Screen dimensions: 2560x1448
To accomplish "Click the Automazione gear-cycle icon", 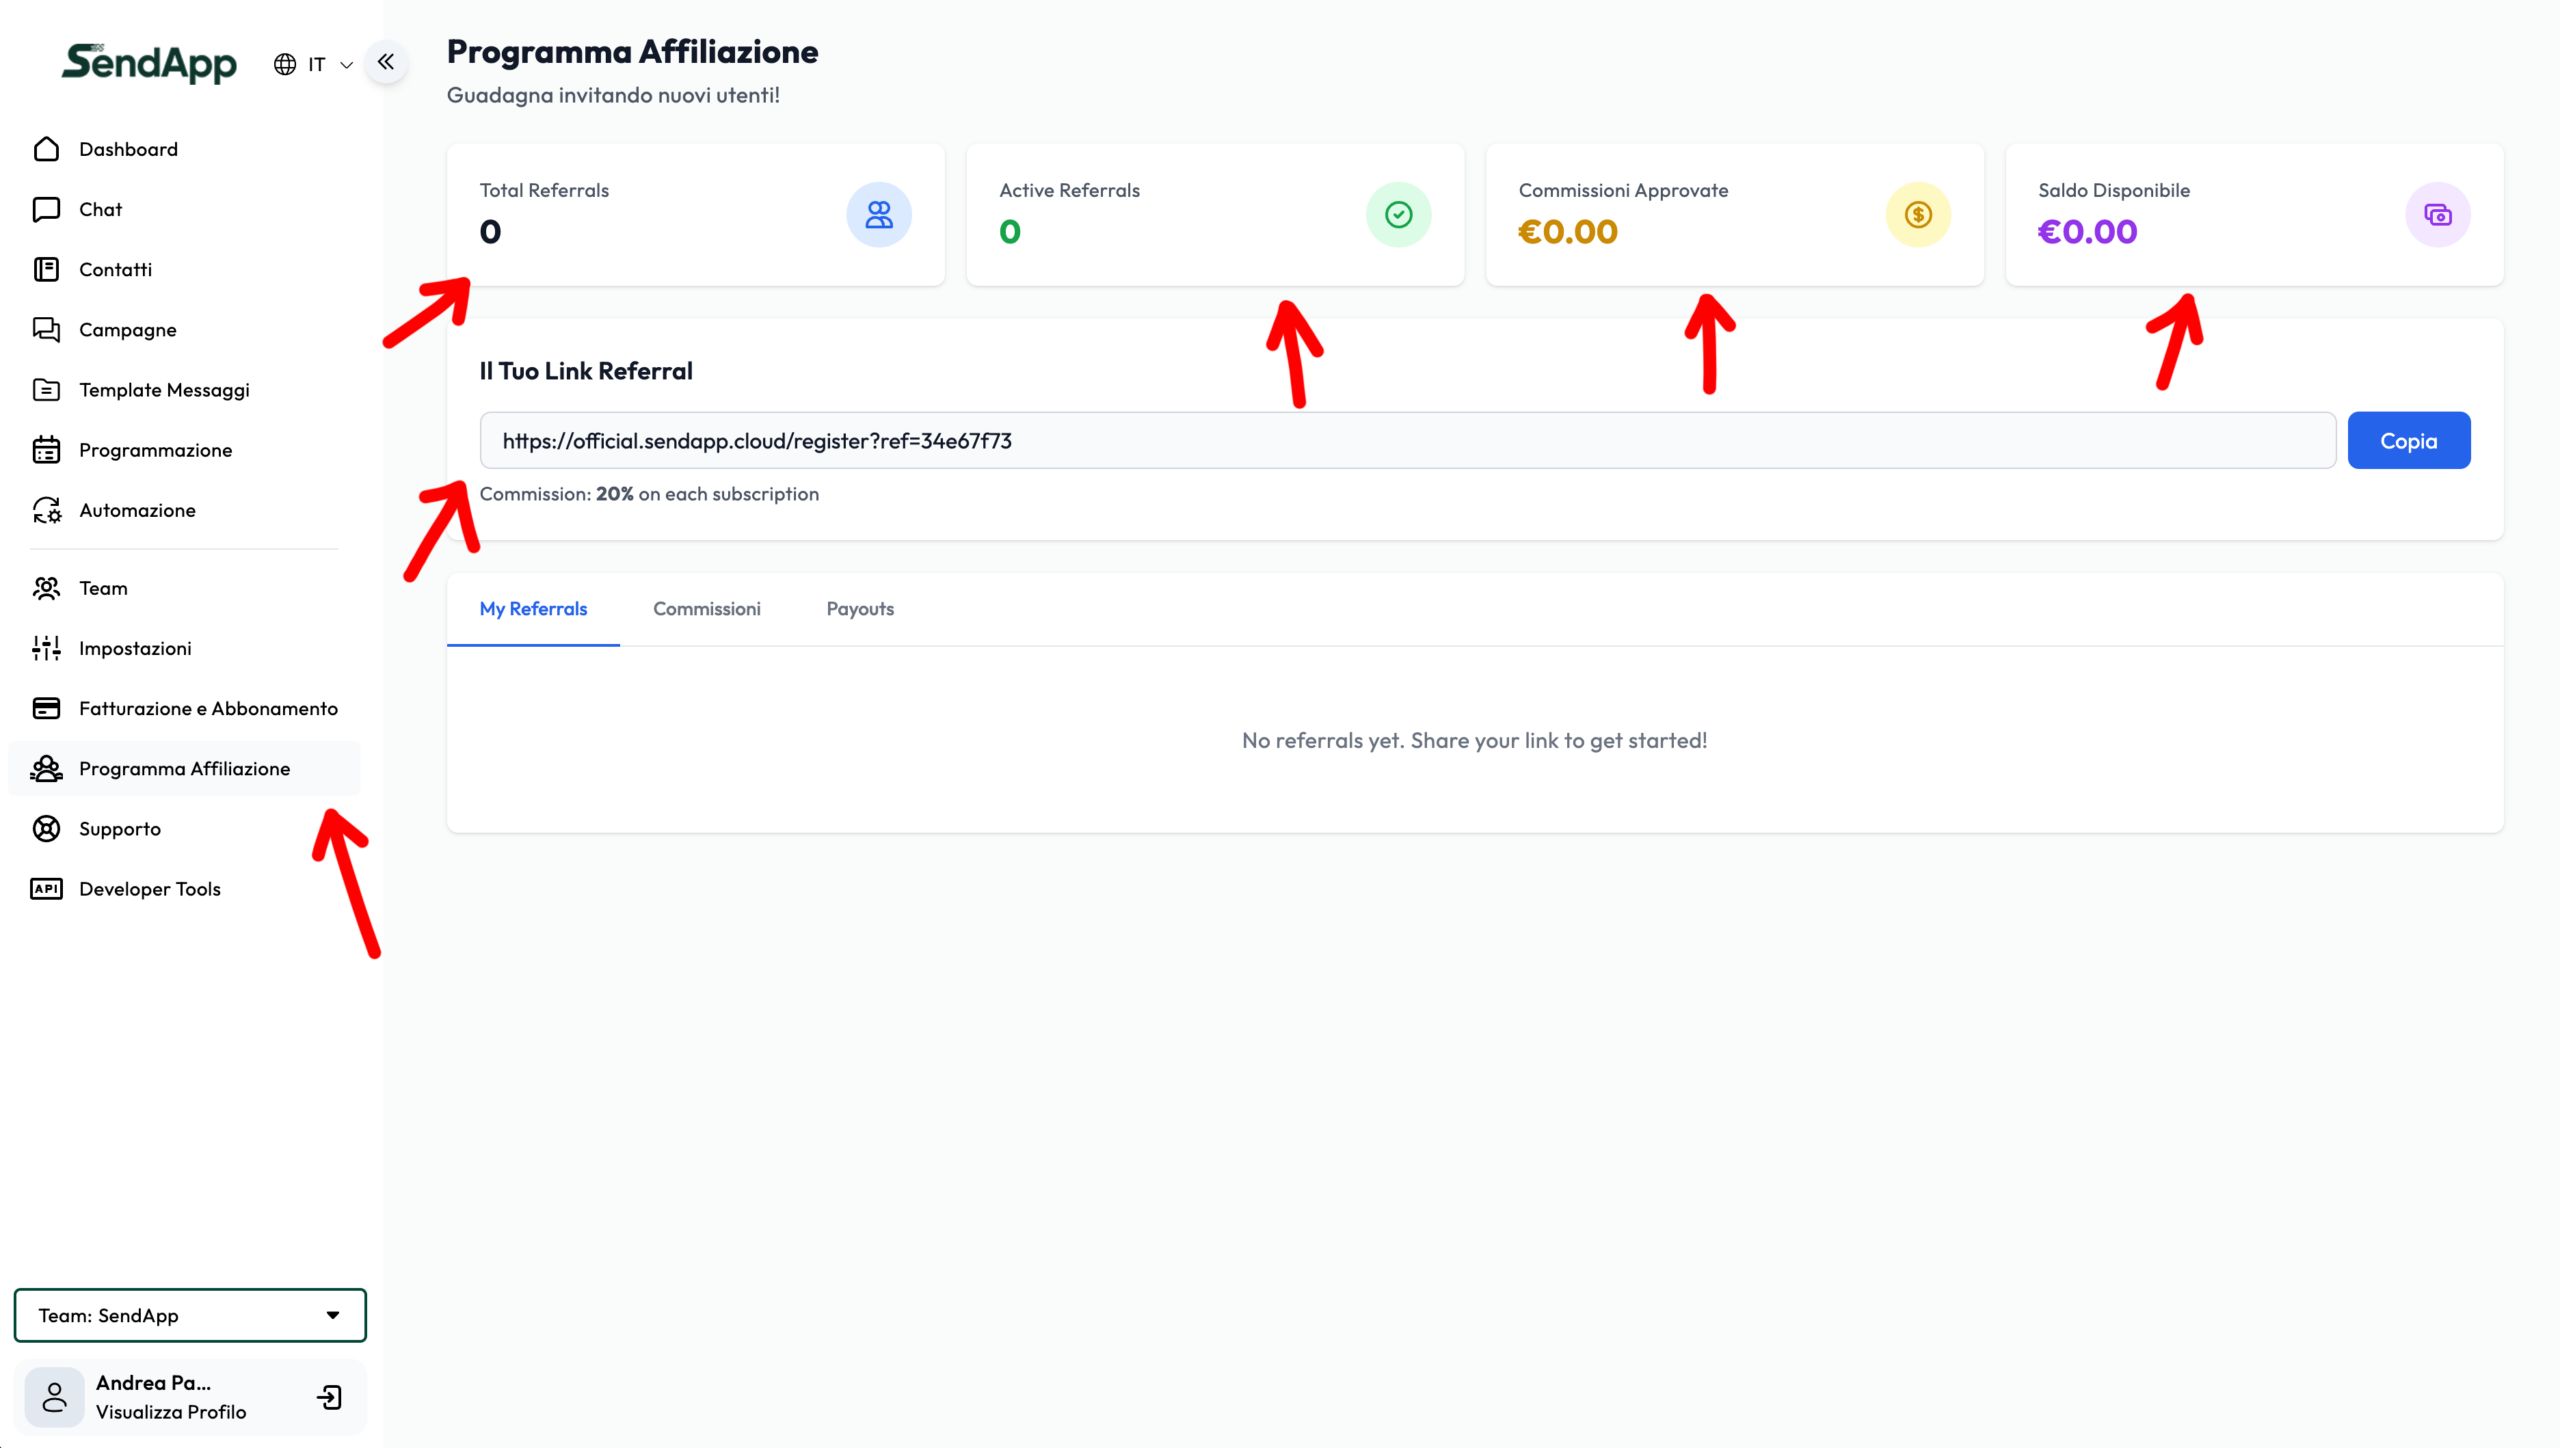I will pyautogui.click(x=46, y=510).
